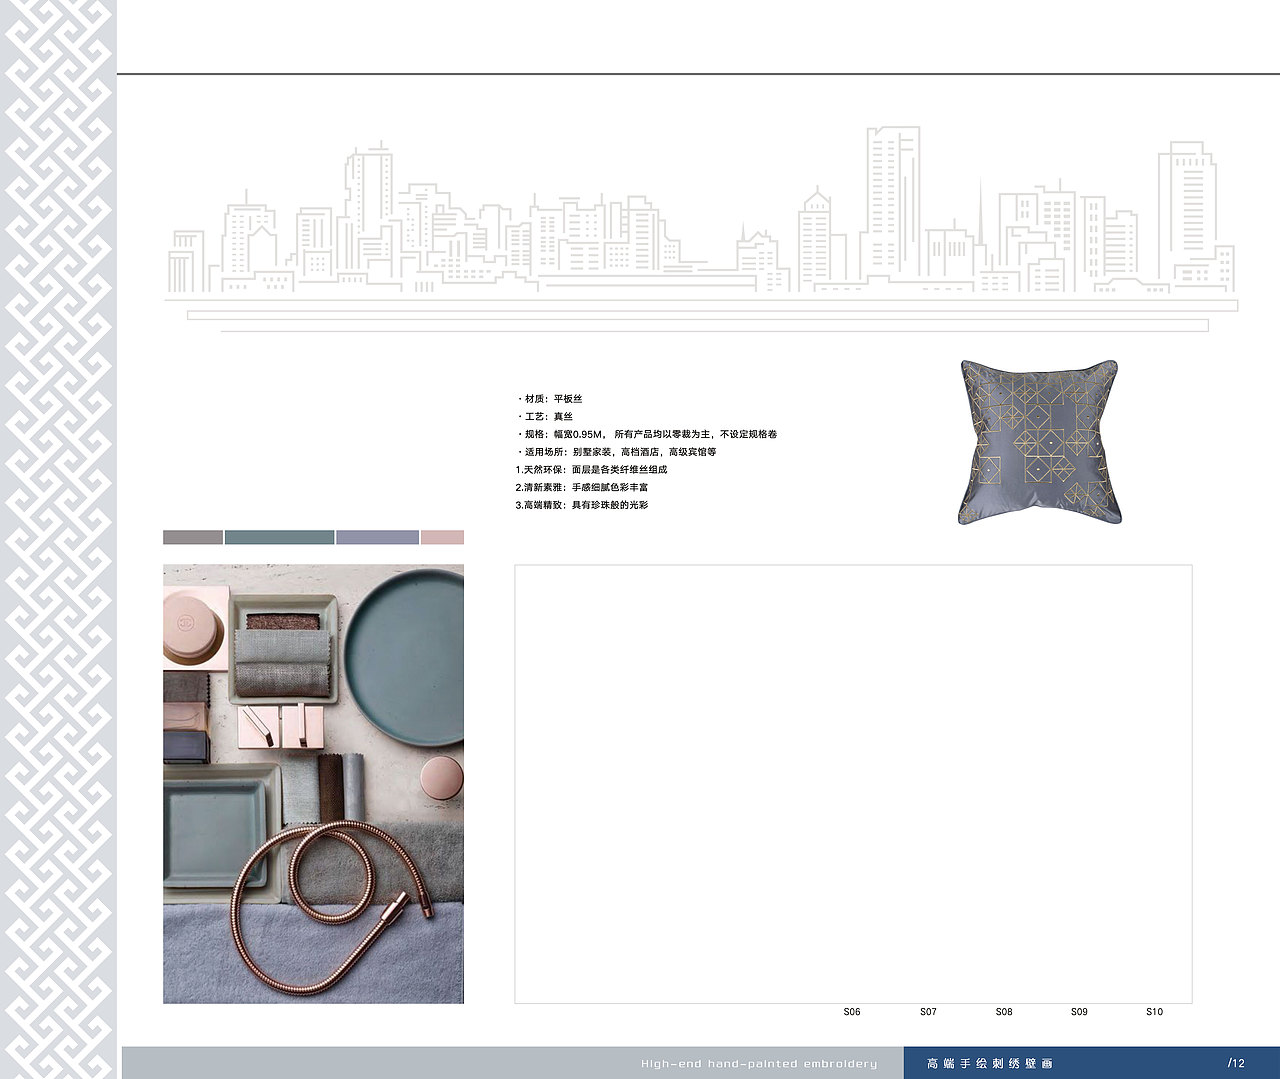Click the S10 sample label
This screenshot has height=1079, width=1280.
click(x=1154, y=1012)
